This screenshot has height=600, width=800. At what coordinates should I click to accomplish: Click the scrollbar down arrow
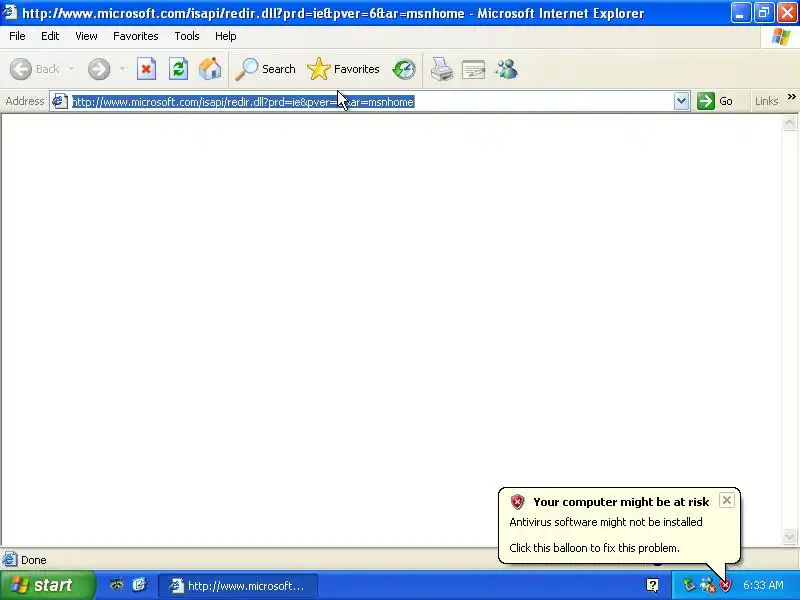789,536
